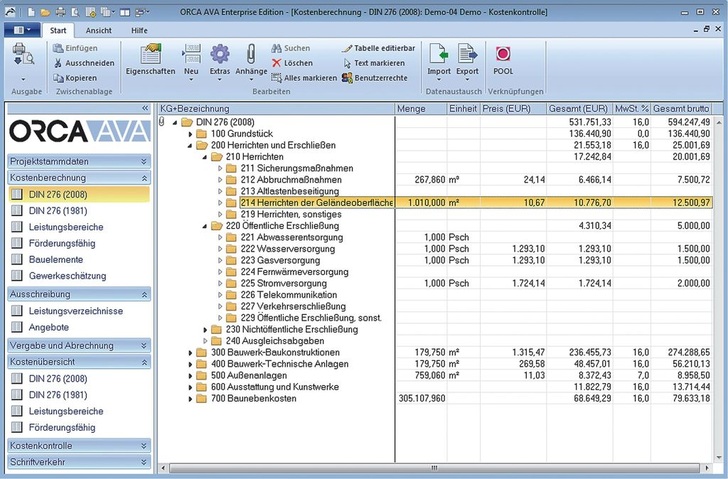
Task: Expand the Projektstammdaten sidebar section
Action: [144, 161]
